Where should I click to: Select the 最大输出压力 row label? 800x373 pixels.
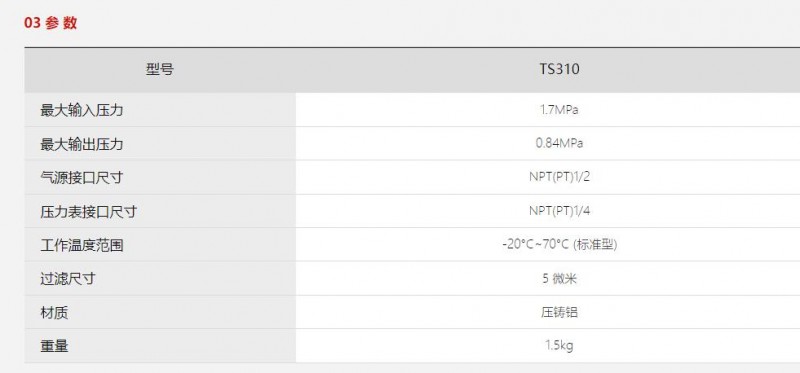[x=82, y=144]
